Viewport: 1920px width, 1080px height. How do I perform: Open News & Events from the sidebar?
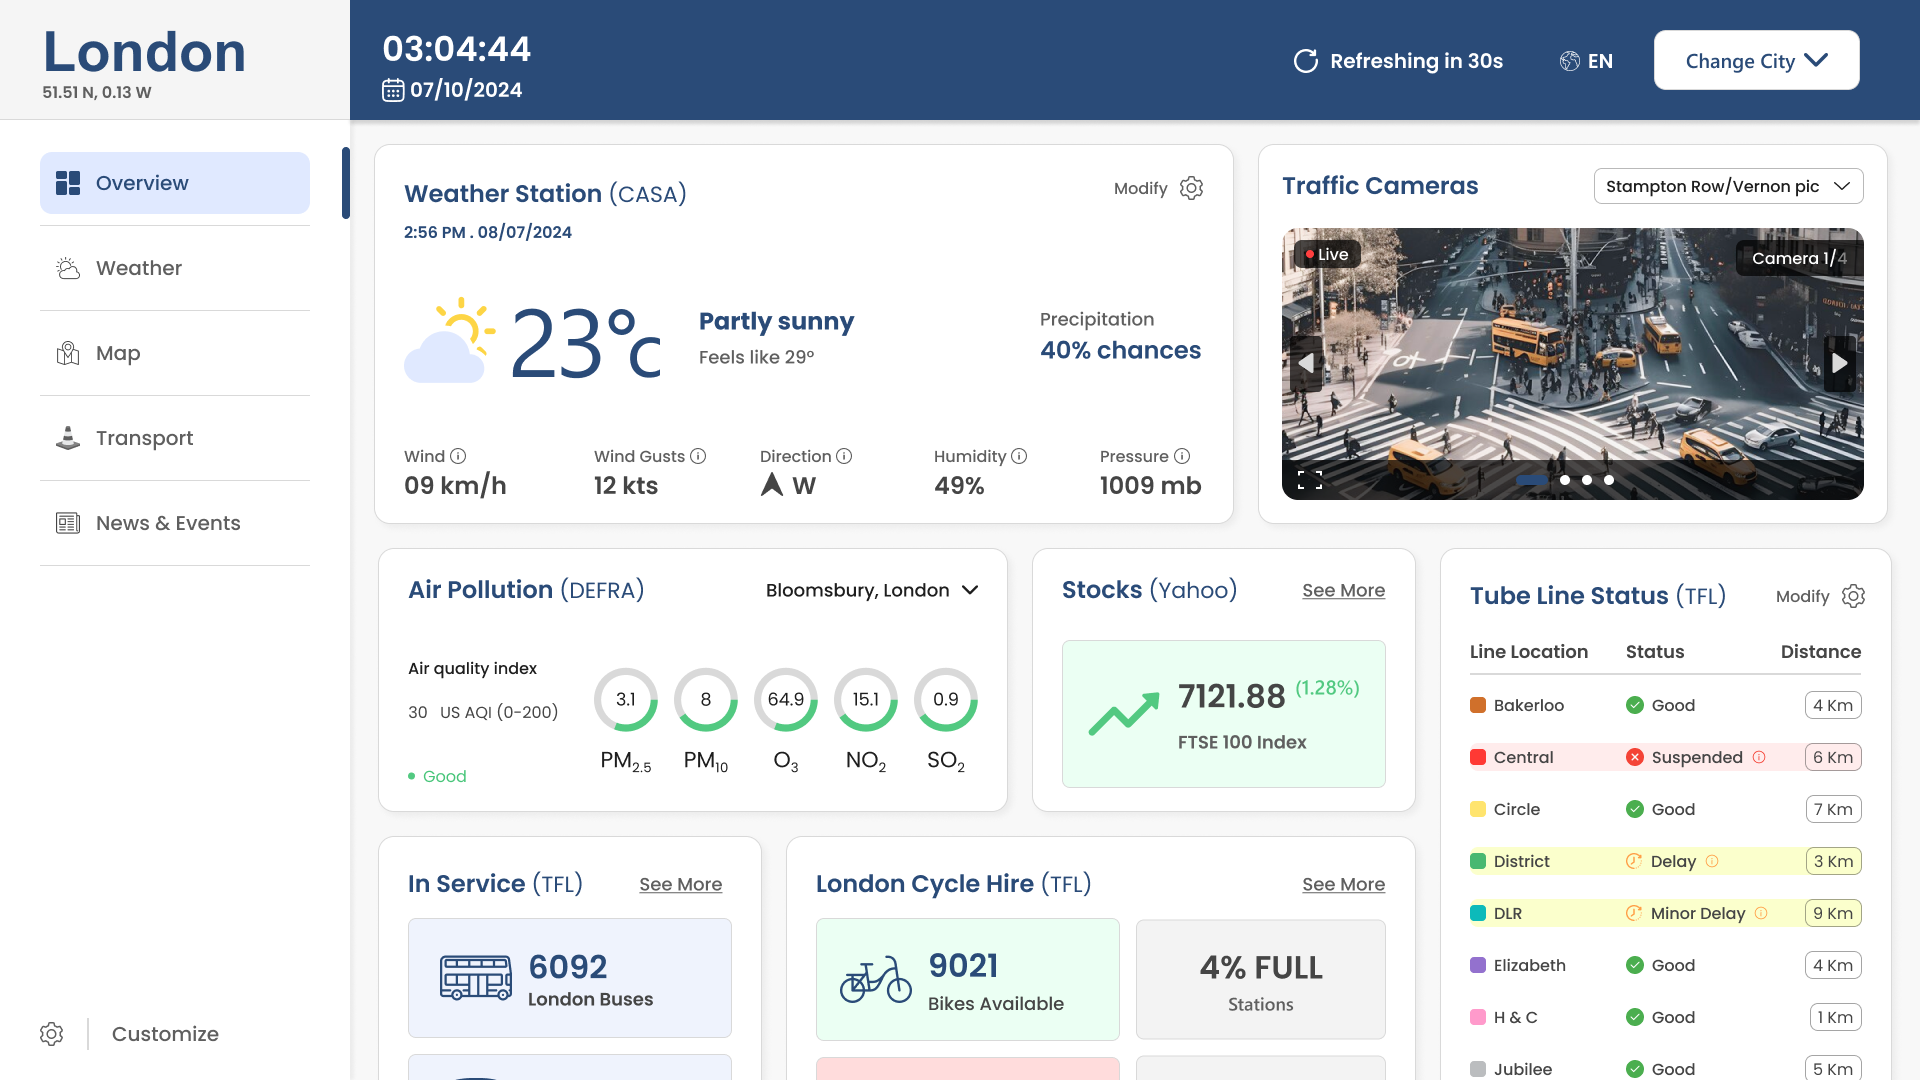(x=167, y=522)
